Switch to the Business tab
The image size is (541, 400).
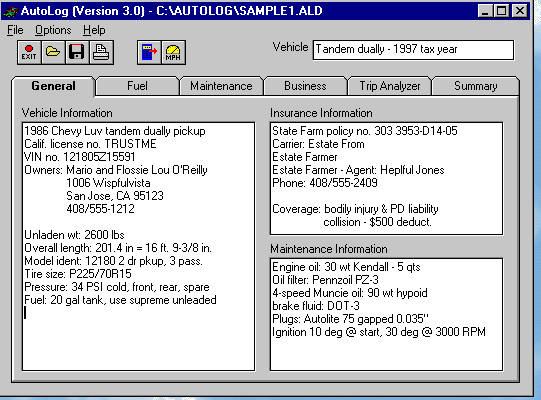tap(305, 86)
